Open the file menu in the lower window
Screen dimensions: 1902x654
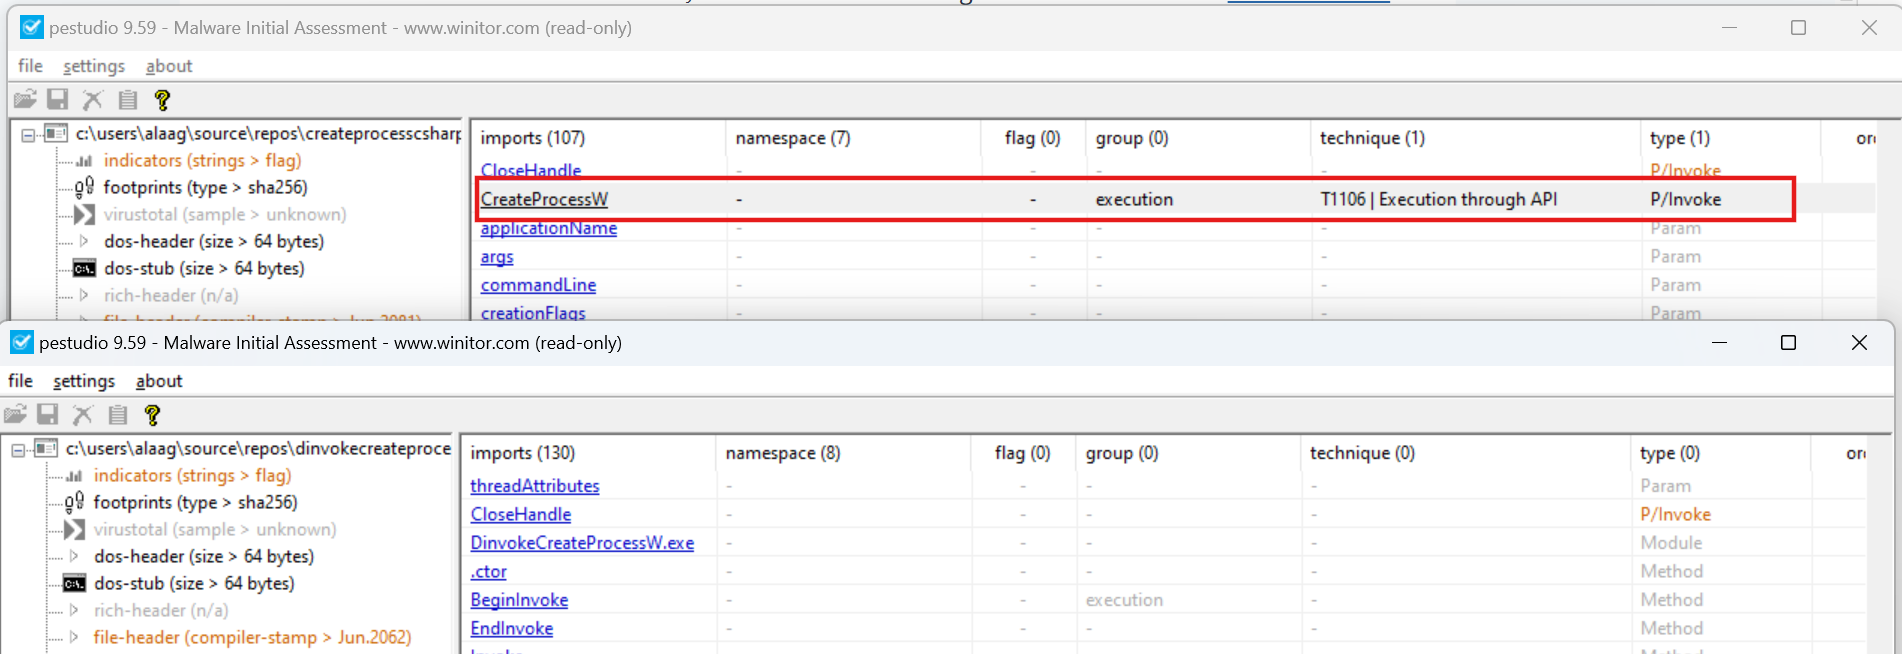[x=20, y=381]
